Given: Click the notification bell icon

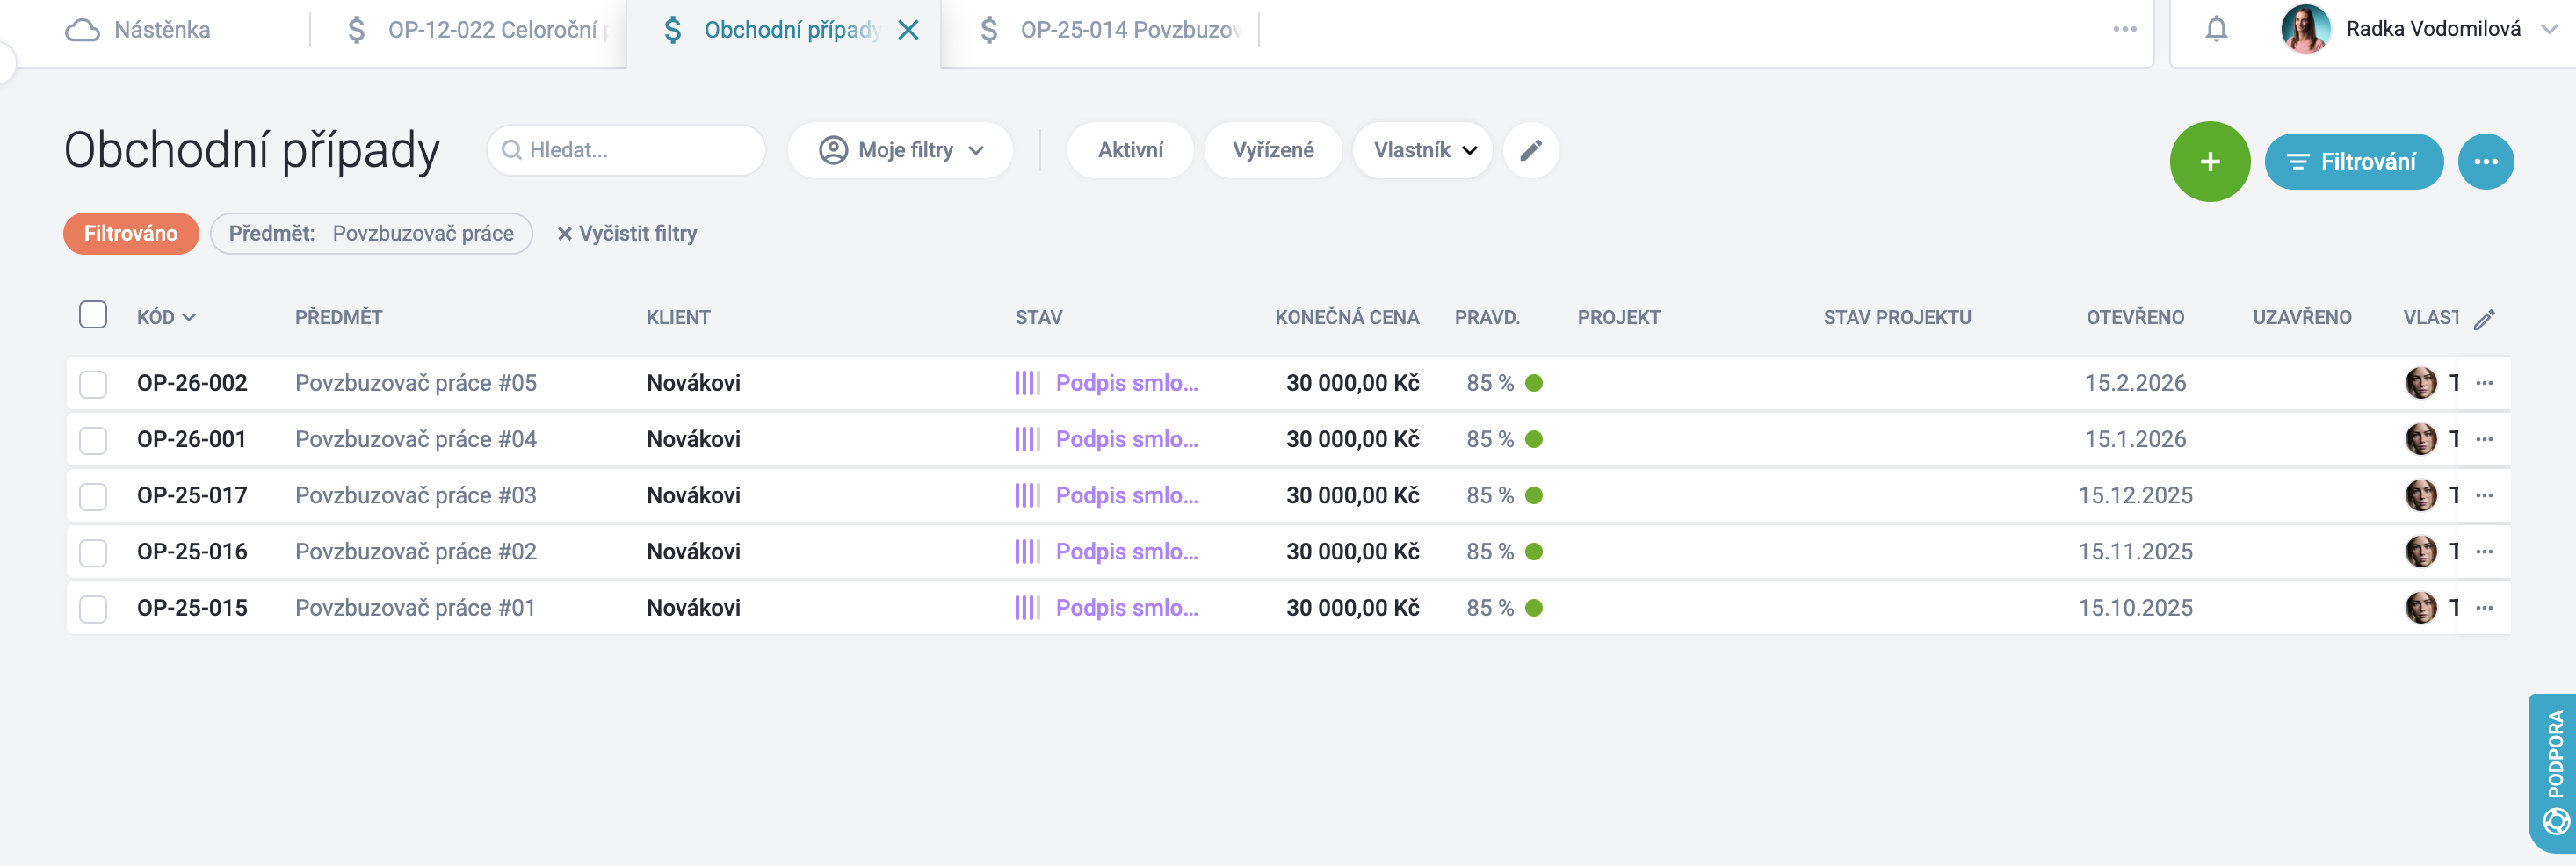Looking at the screenshot, I should (2216, 29).
